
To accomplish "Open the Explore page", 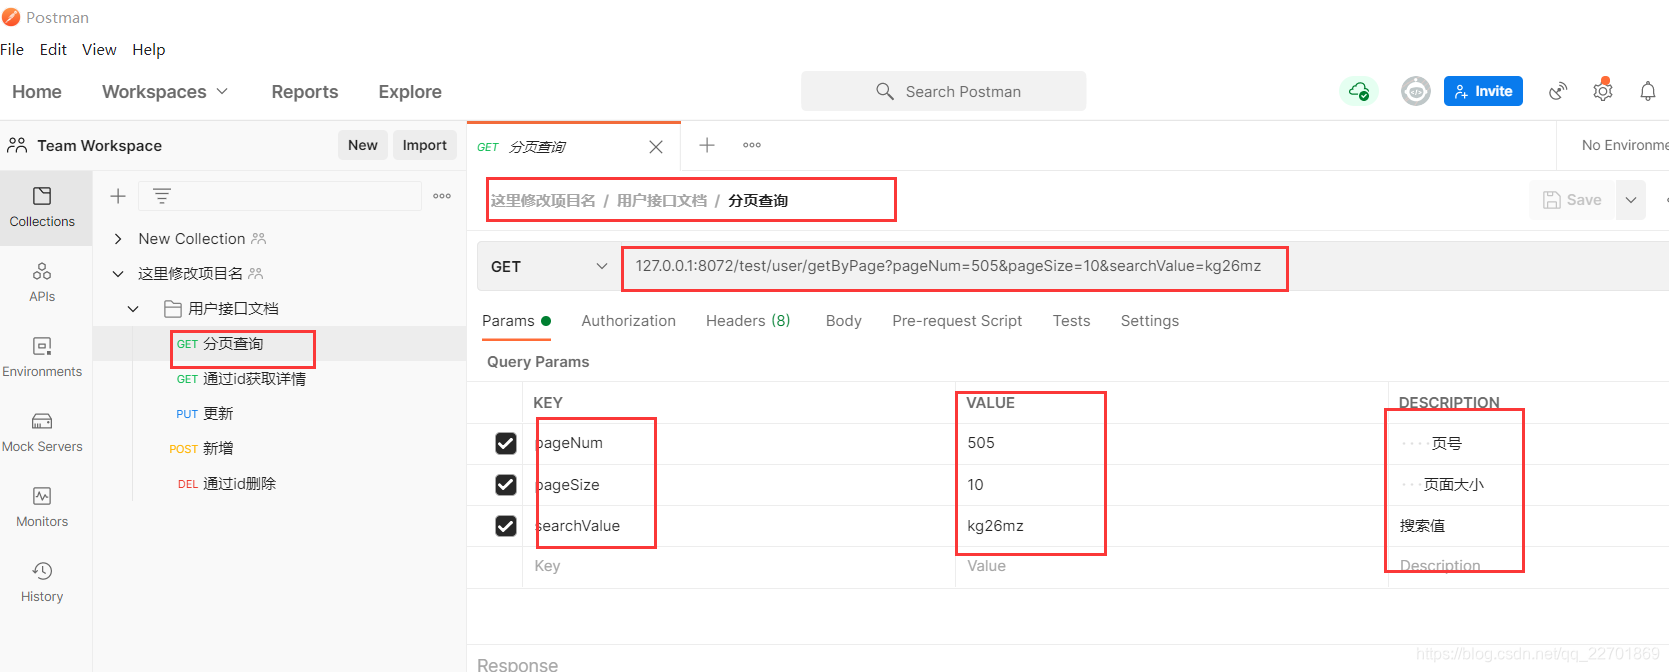I will [410, 92].
